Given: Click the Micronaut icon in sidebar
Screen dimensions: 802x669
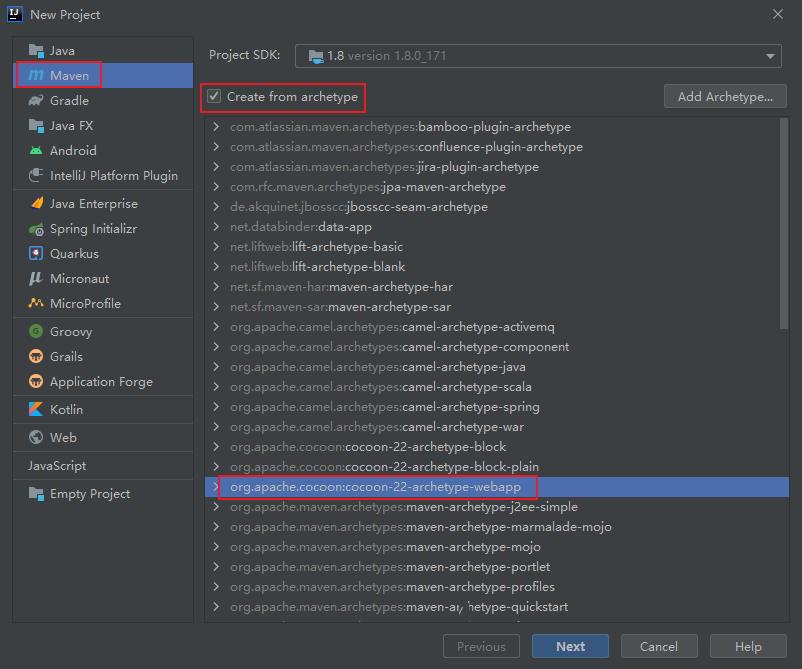Looking at the screenshot, I should coord(36,279).
